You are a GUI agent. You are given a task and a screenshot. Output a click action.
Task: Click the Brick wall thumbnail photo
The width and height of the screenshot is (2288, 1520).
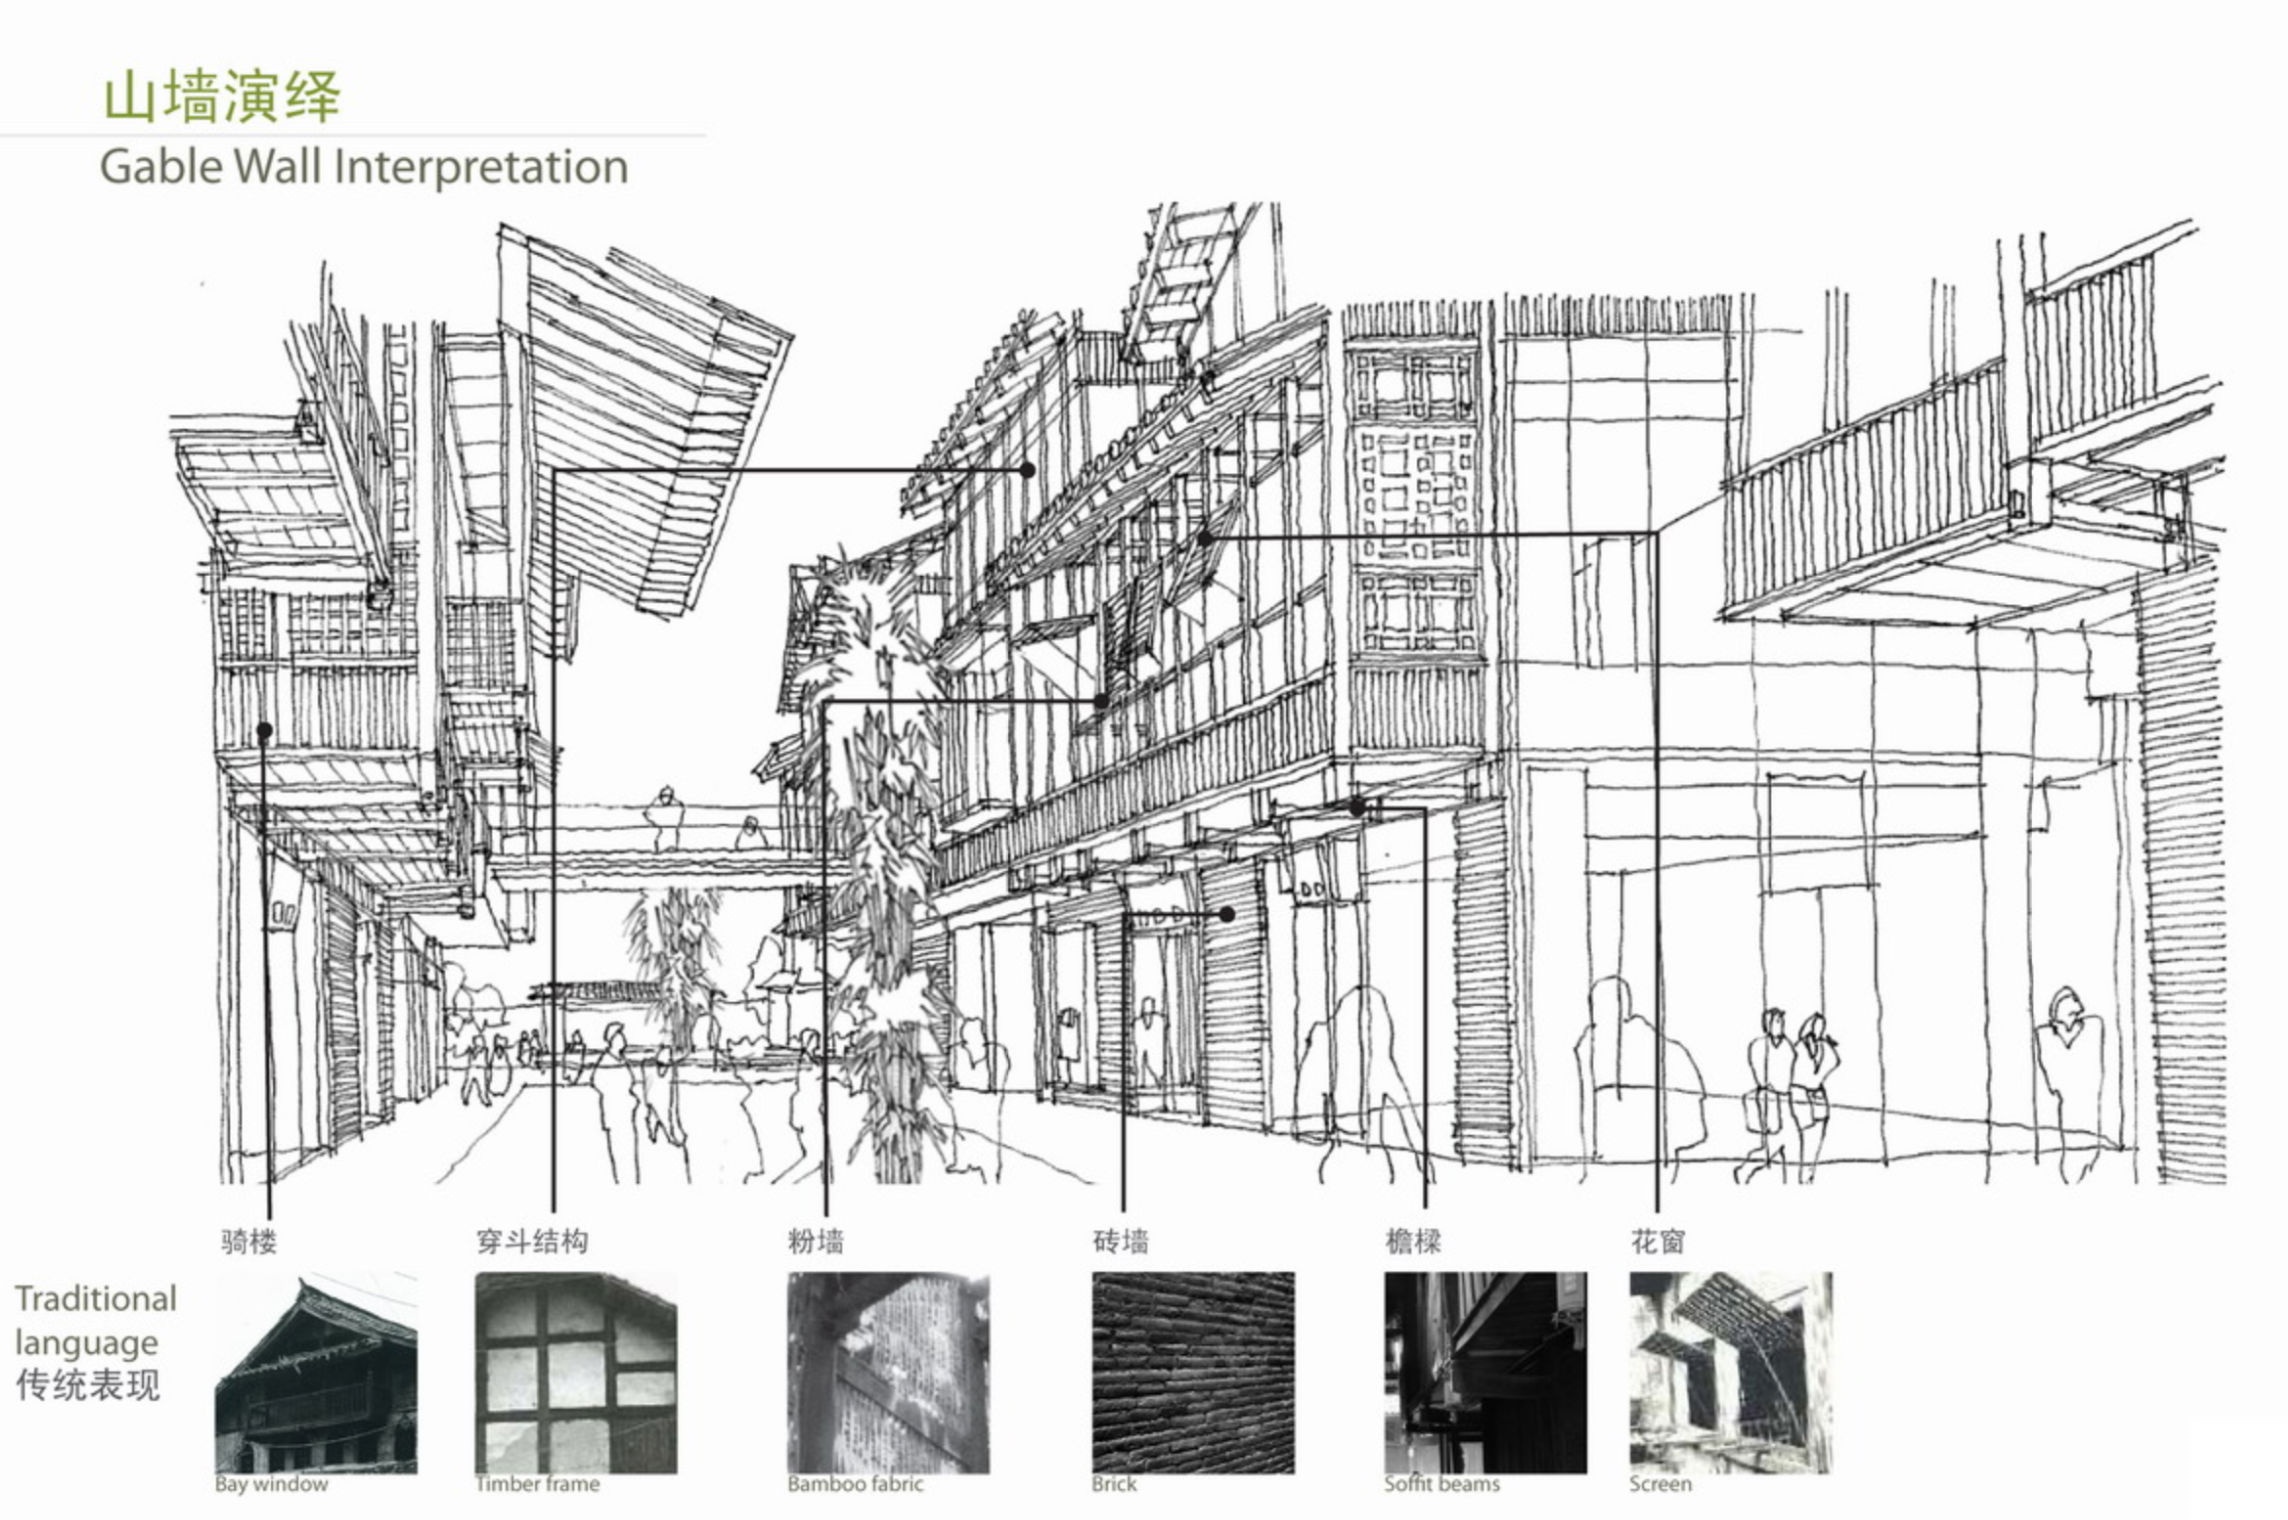pos(1193,1372)
